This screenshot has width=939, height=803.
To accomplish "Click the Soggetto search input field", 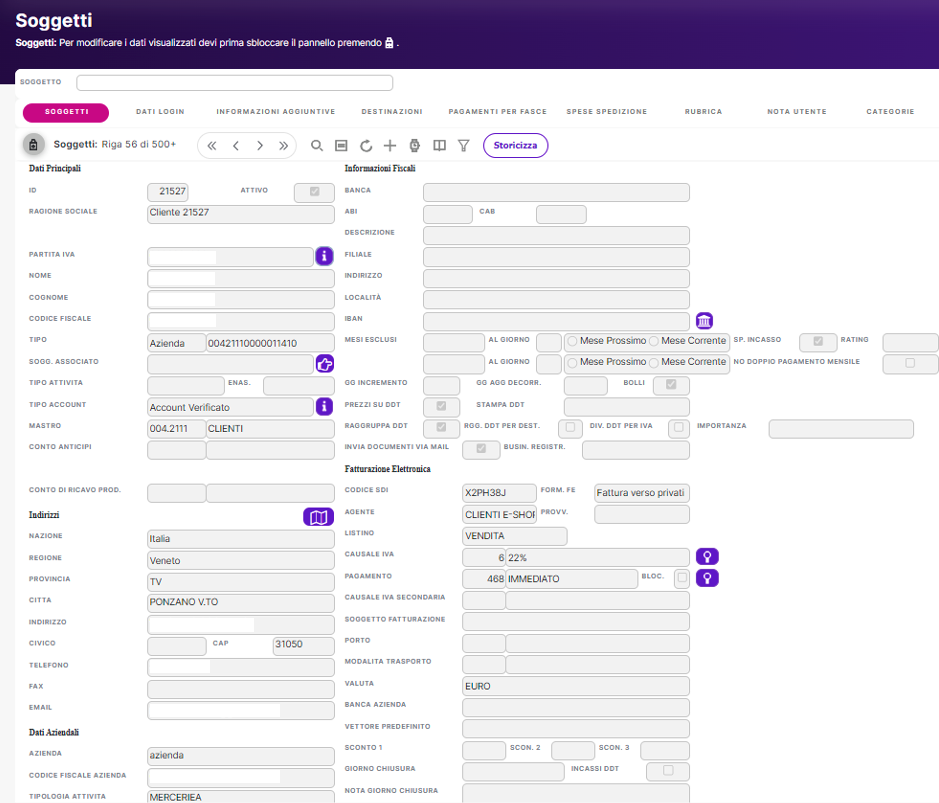I will click(234, 83).
